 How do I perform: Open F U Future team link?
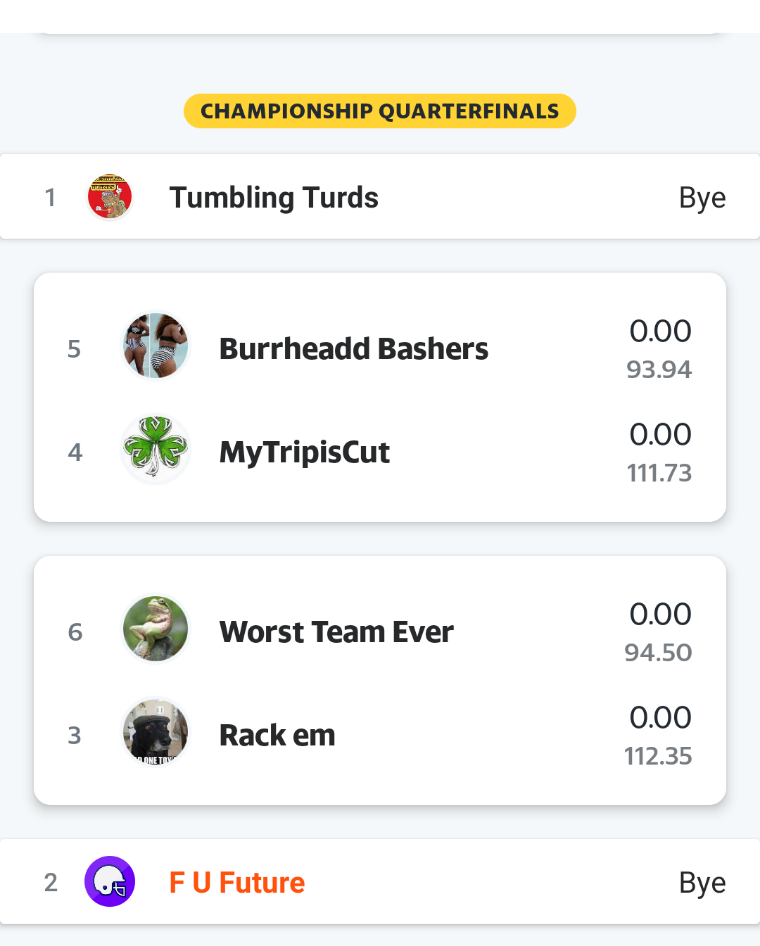[237, 883]
